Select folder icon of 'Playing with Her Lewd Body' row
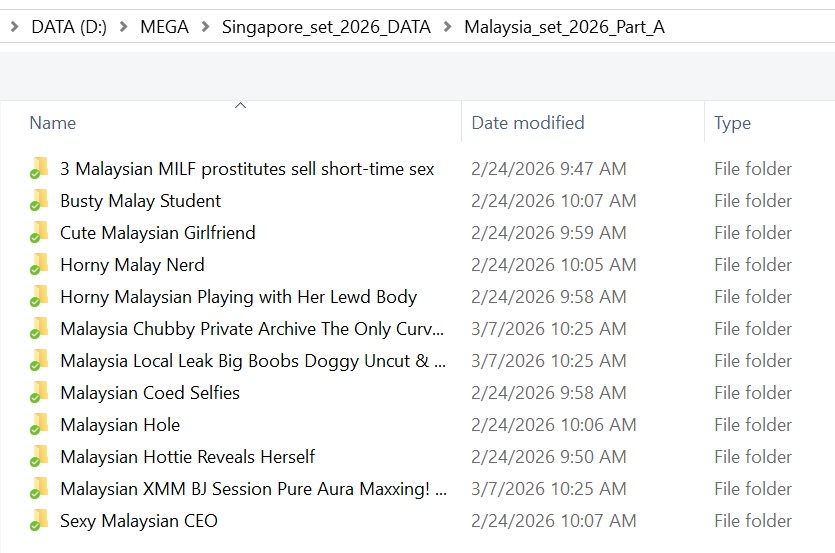 click(x=39, y=296)
